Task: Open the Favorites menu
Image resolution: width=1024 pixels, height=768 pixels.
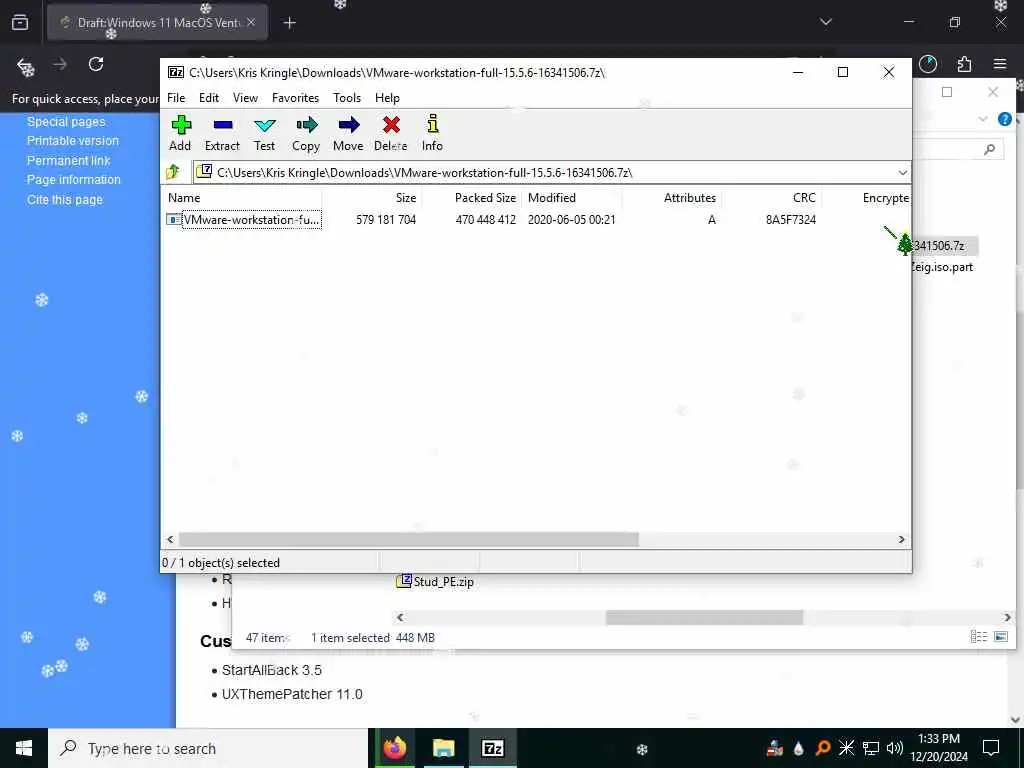Action: click(x=295, y=98)
